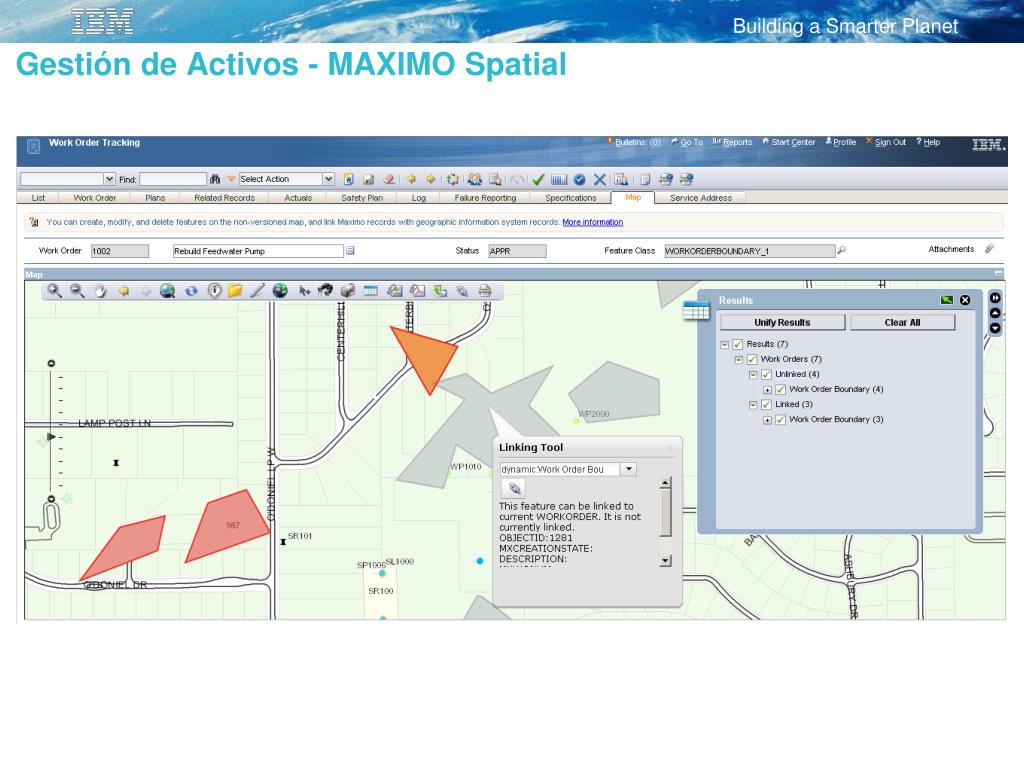Switch to the Work Order tab
1024x768 pixels.
pos(95,198)
